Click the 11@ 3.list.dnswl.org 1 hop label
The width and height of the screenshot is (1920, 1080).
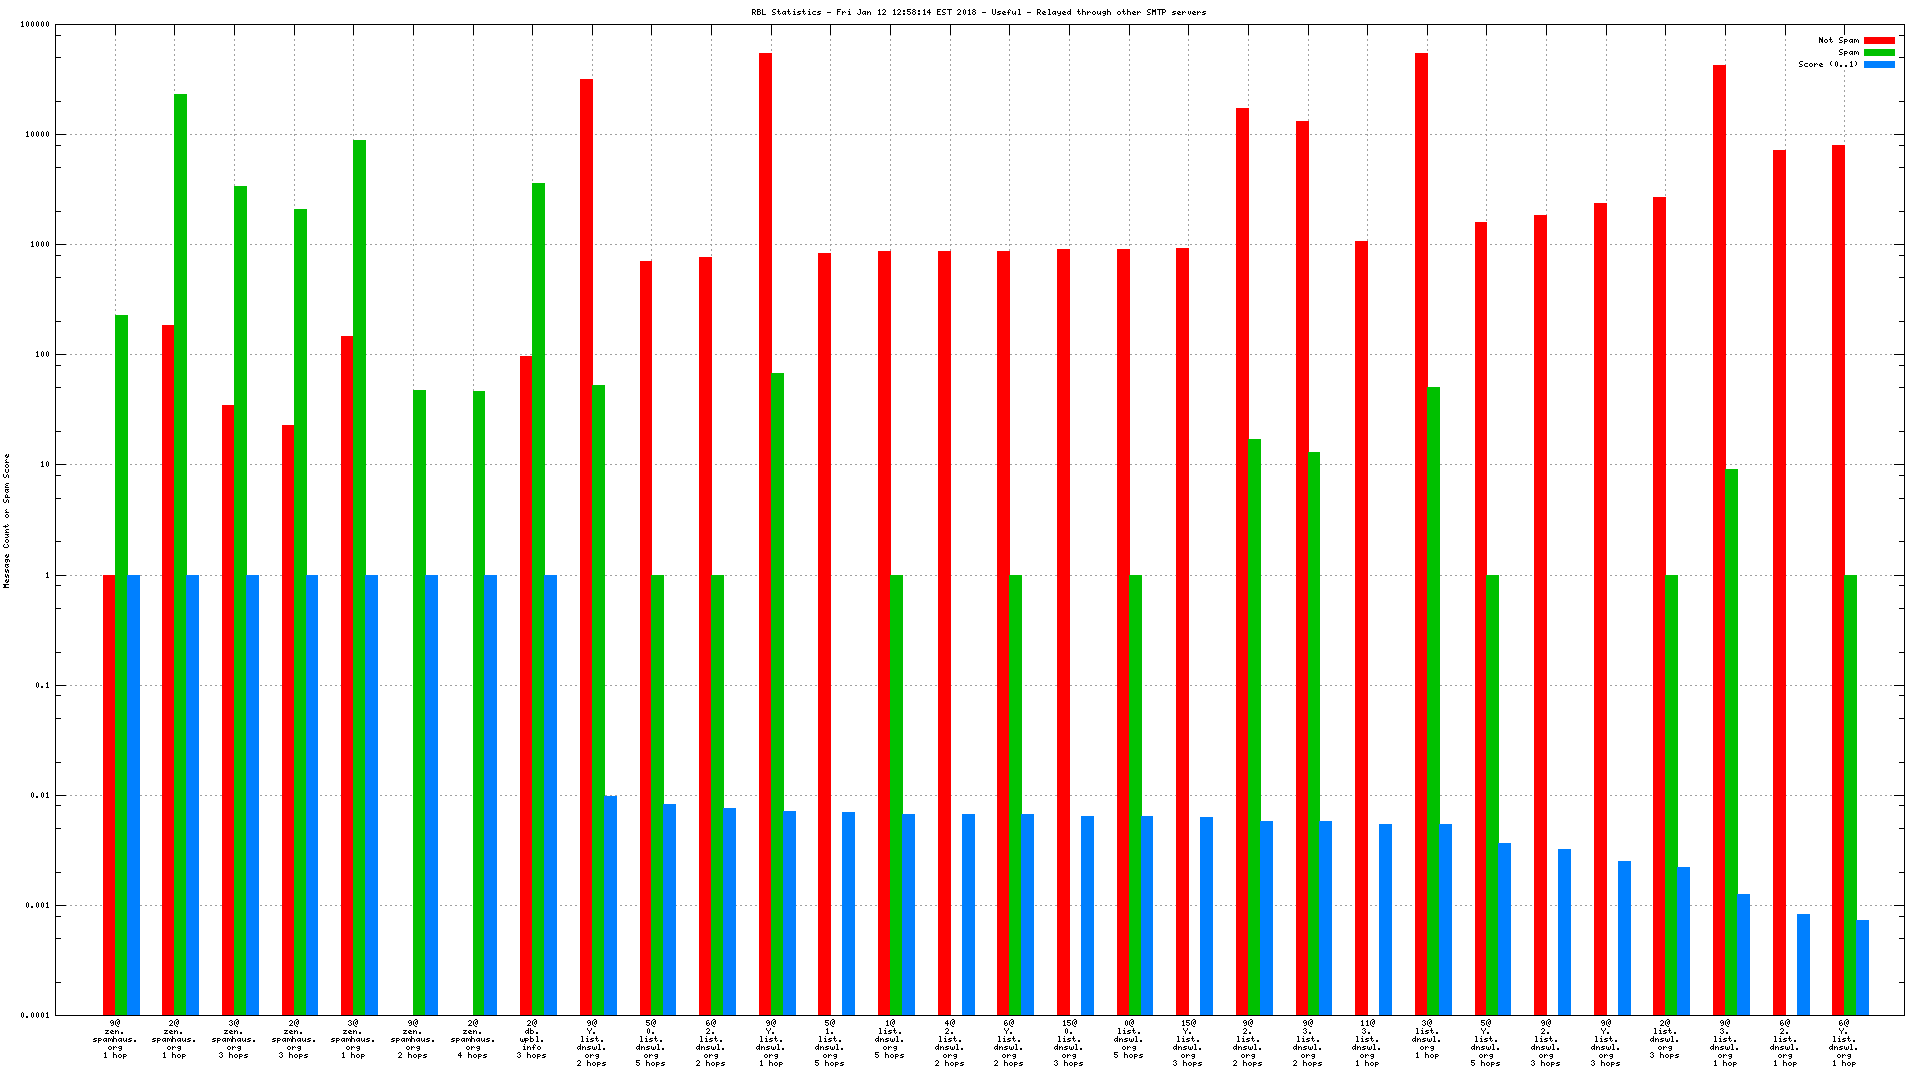1366,1043
